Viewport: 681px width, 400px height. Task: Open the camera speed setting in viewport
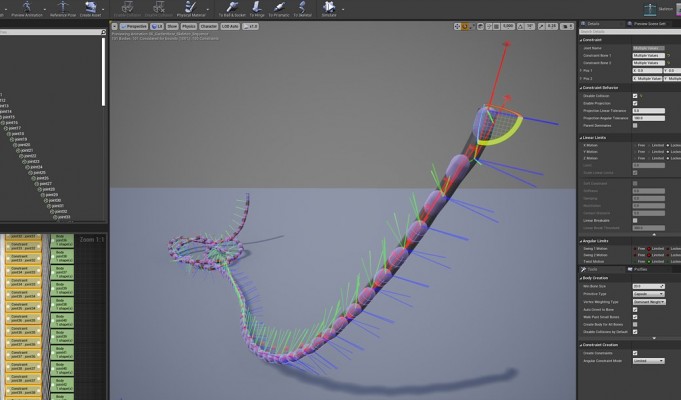click(x=567, y=26)
